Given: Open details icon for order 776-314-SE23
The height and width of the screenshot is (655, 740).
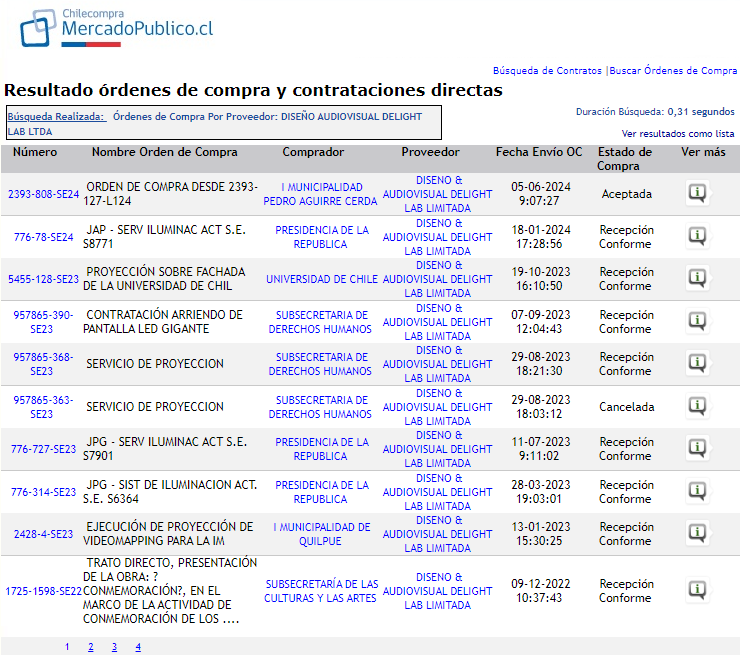Looking at the screenshot, I should tap(697, 491).
